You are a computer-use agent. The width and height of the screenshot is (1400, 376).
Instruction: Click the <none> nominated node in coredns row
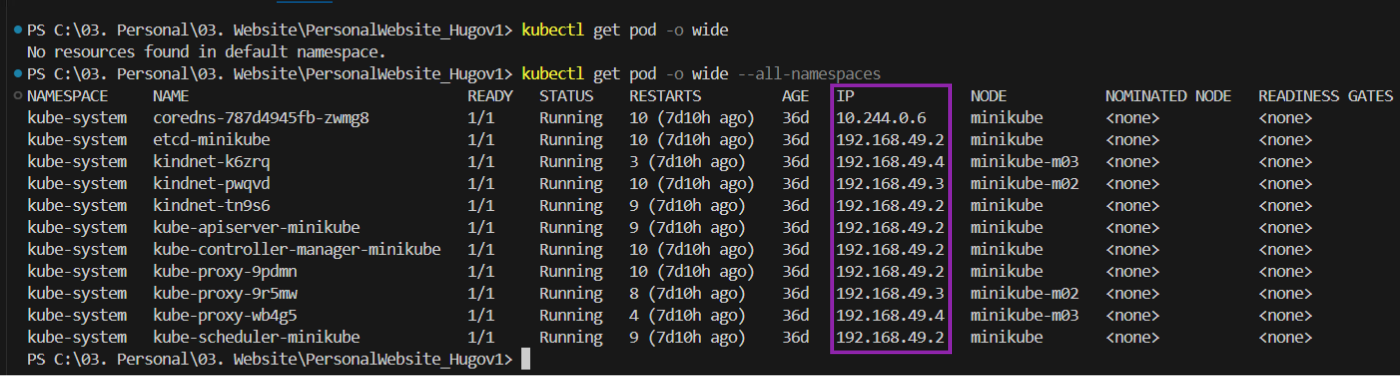1132,118
